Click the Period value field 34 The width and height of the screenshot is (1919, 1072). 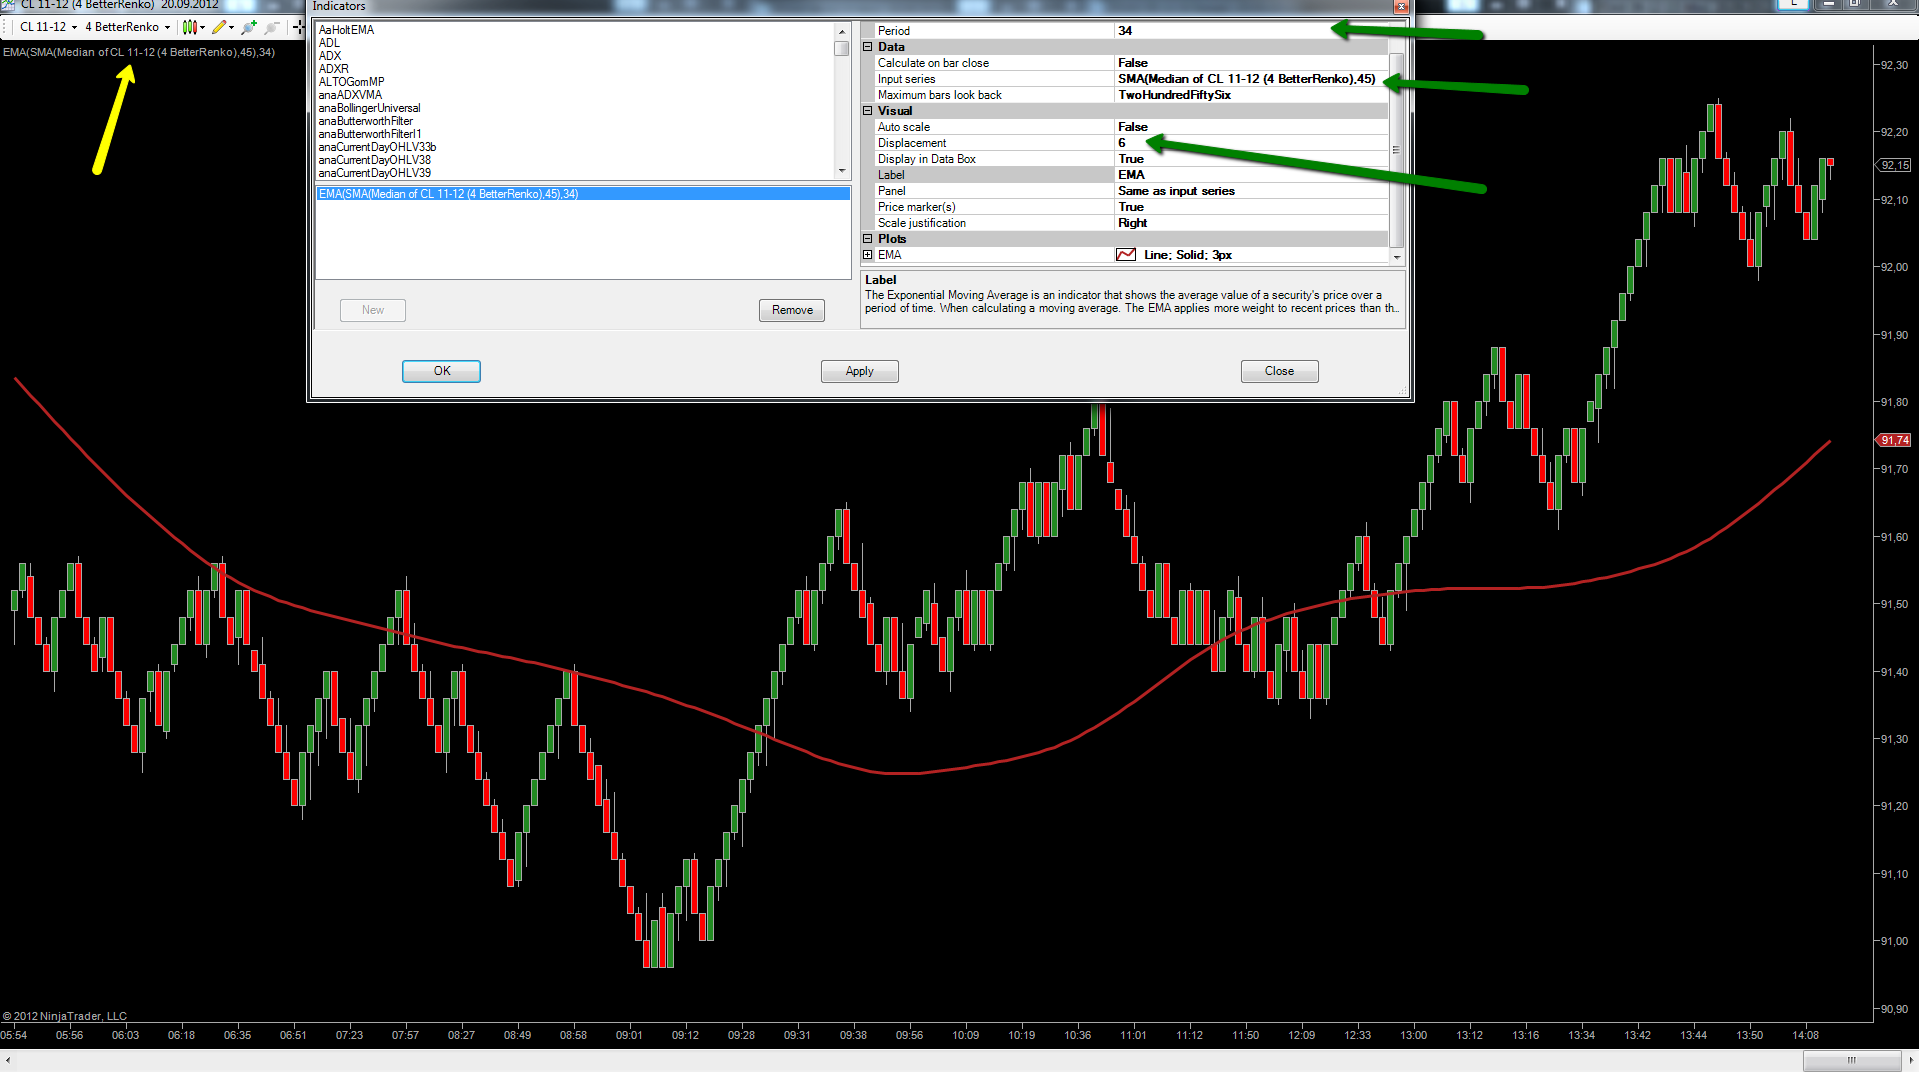coord(1250,31)
